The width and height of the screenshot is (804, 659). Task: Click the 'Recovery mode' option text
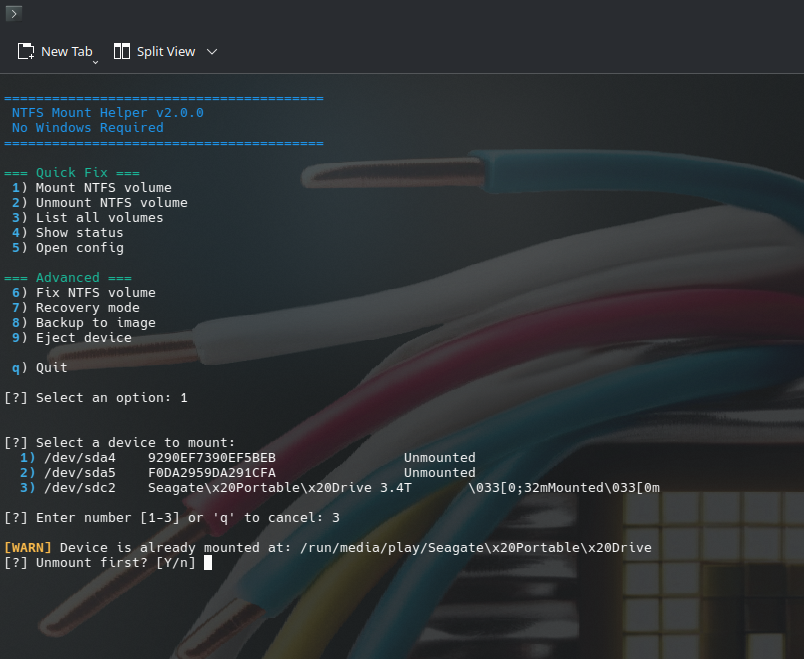point(89,307)
